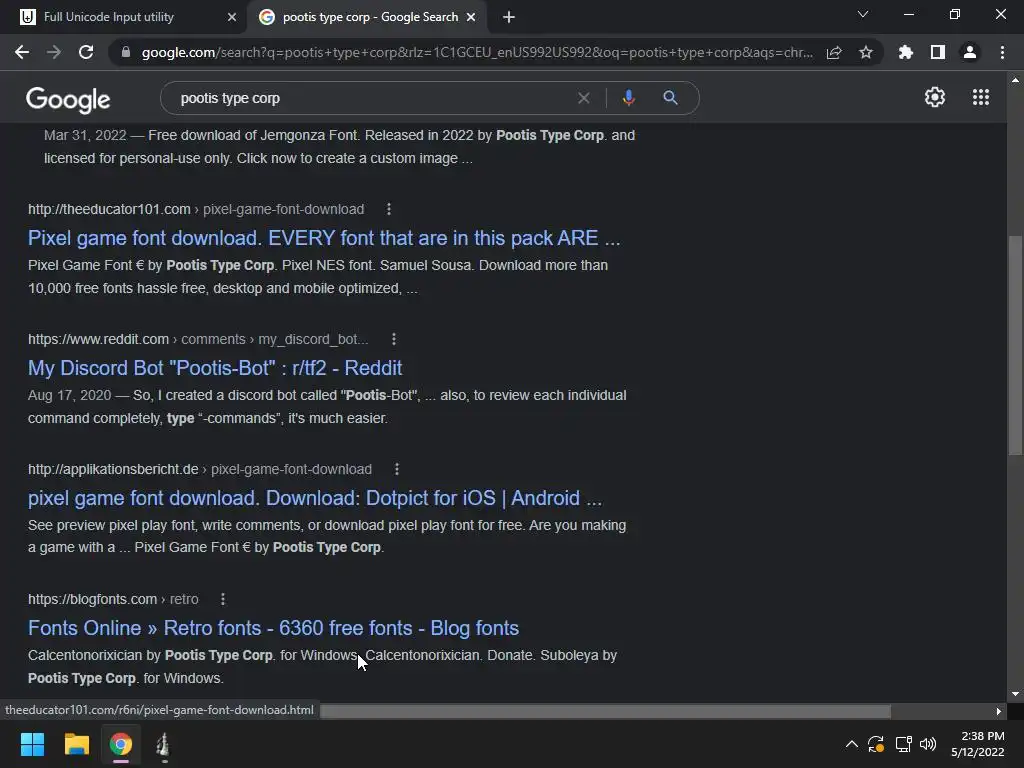Open Pixel game font download EVERY font link
Image resolution: width=1024 pixels, height=768 pixels.
click(x=324, y=238)
